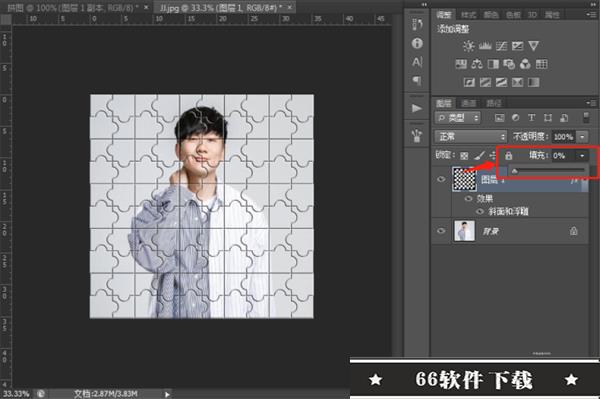Hide the 图层 1 layer via its eye

[x=441, y=179]
